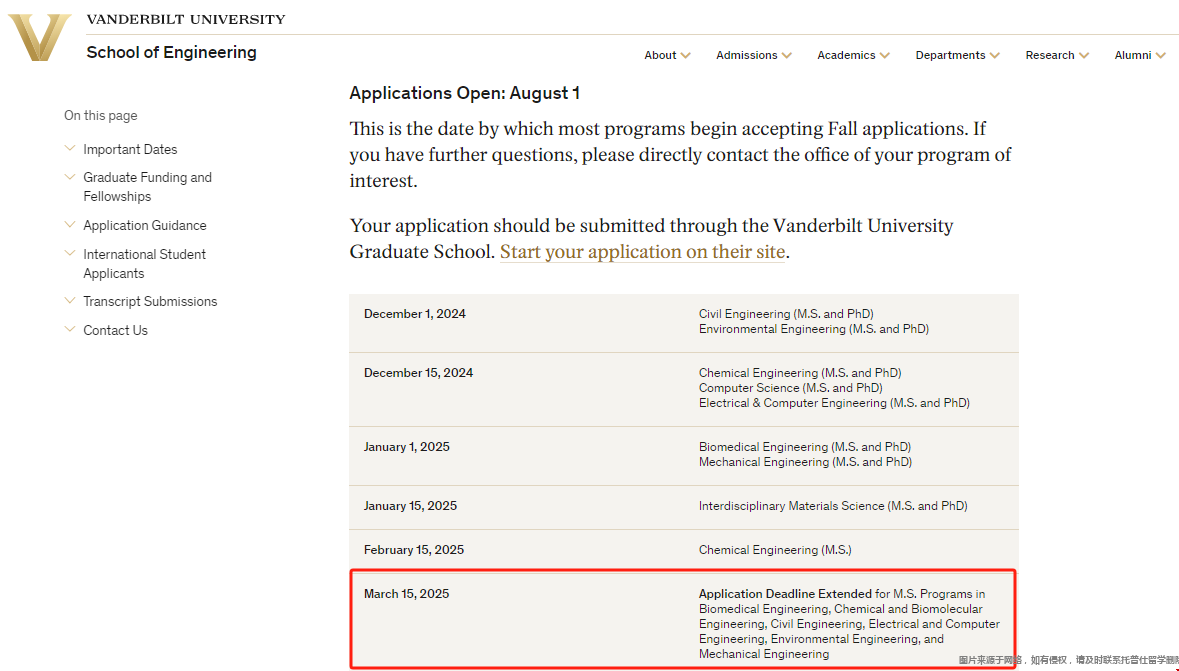This screenshot has height=671, width=1179.
Task: Click chevron beside Transcript Submissions
Action: click(70, 300)
